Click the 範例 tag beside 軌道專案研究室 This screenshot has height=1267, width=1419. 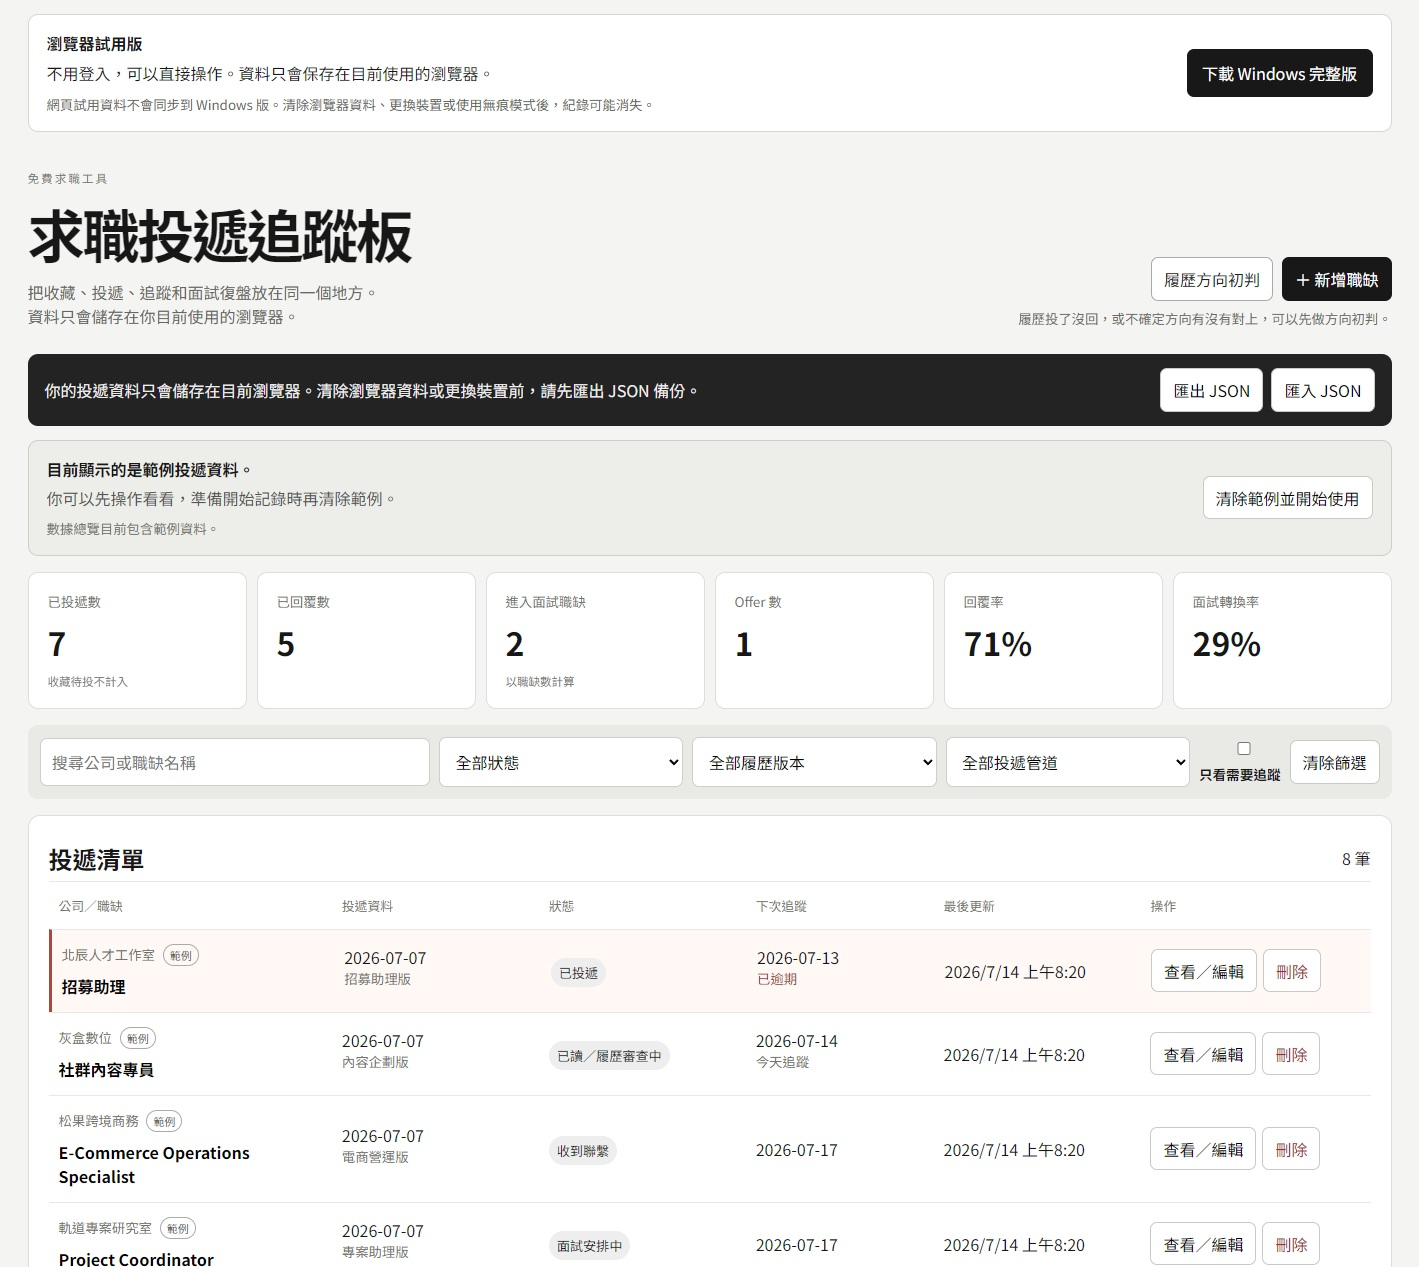(178, 1228)
